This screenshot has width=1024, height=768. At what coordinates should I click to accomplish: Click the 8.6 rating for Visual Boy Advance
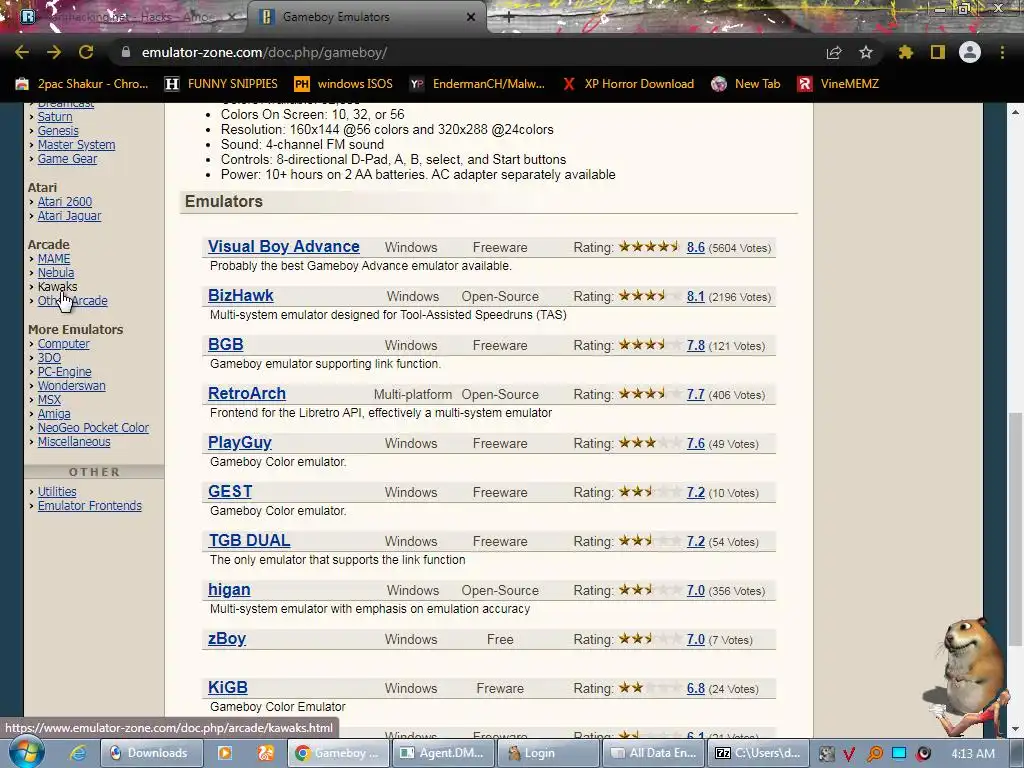pos(696,248)
